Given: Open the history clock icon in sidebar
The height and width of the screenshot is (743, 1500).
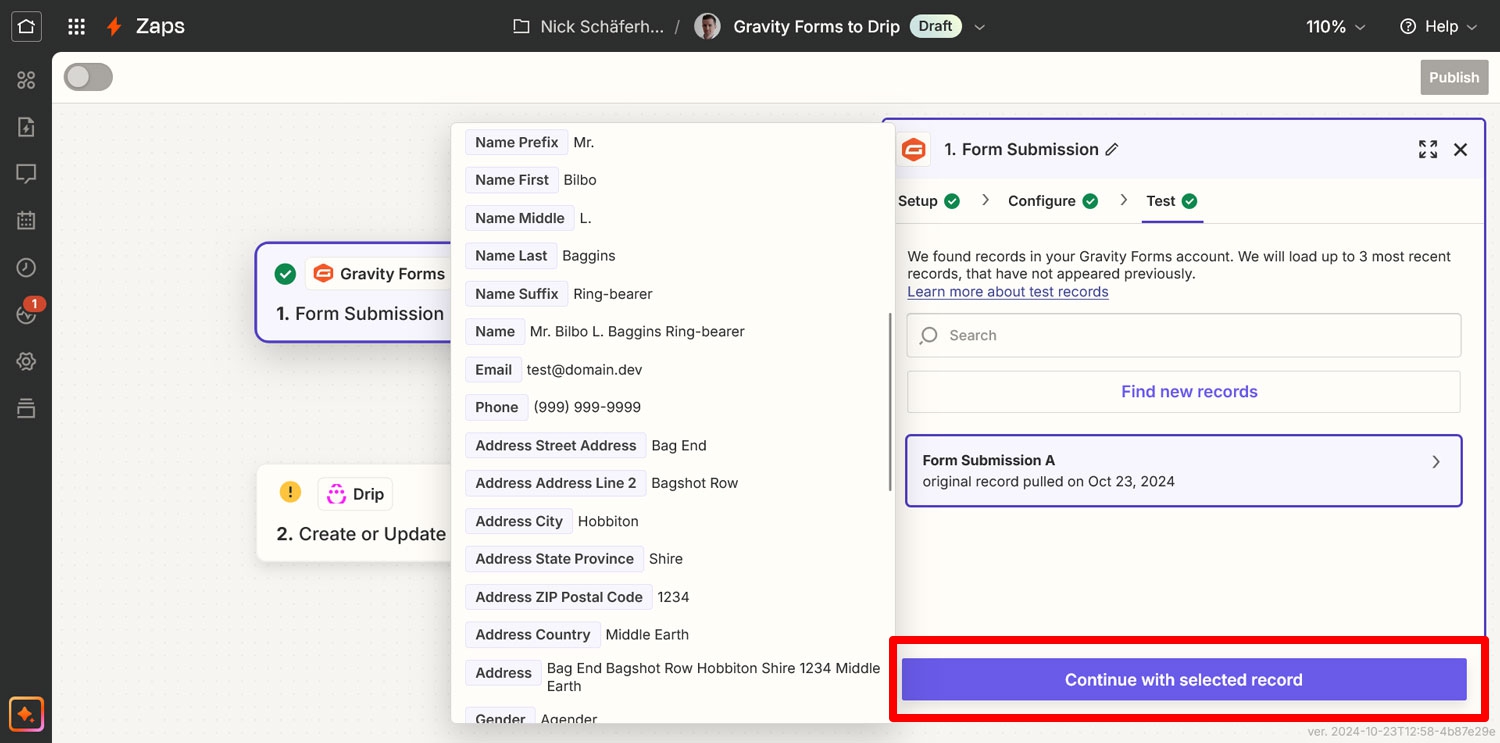Looking at the screenshot, I should 26,268.
